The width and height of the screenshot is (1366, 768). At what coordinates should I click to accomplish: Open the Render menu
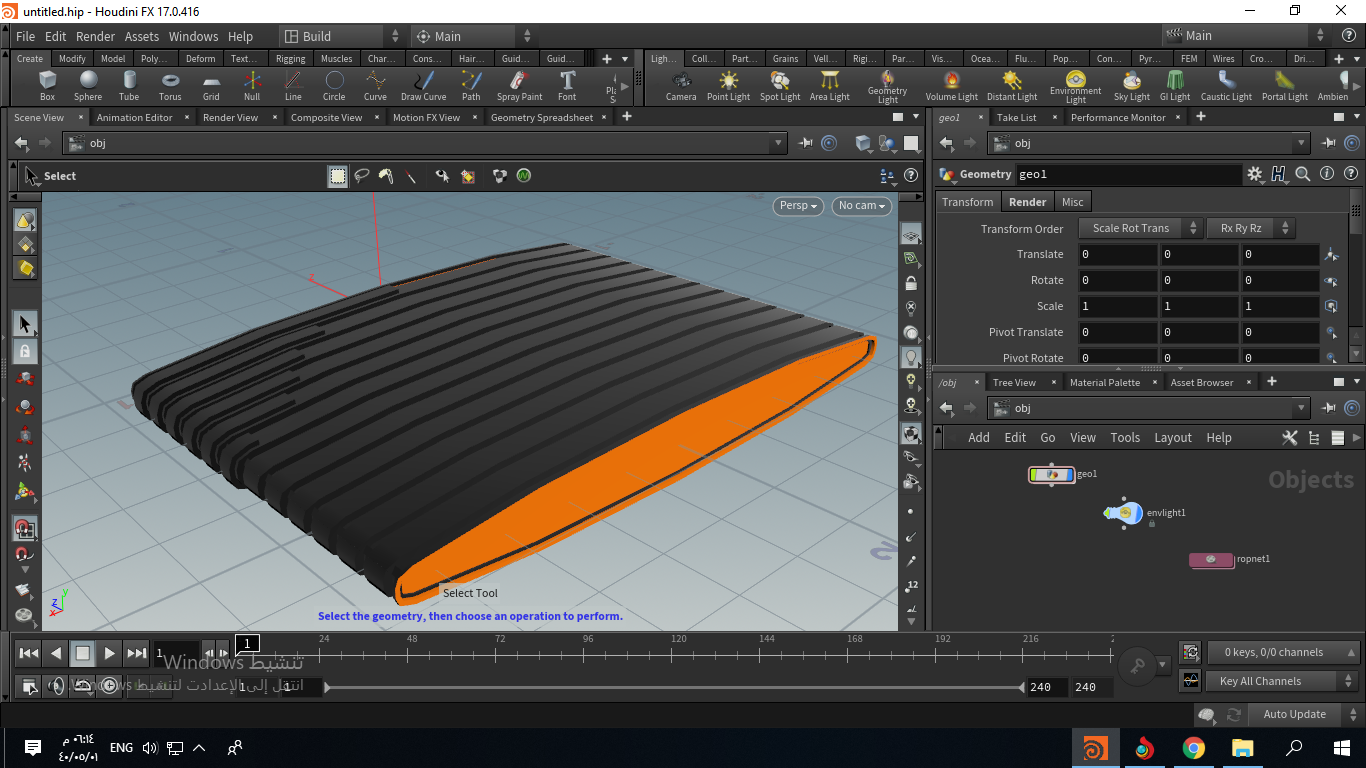[96, 36]
